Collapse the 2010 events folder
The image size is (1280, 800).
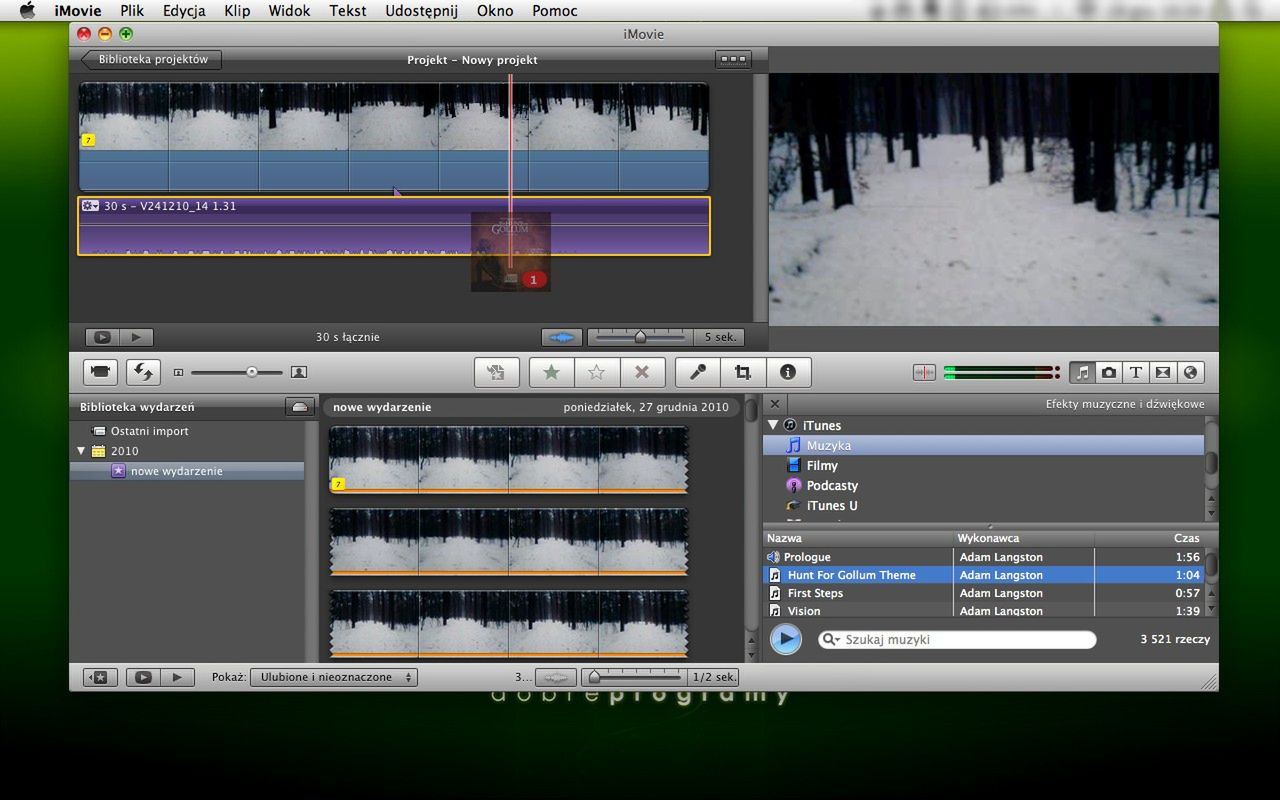tap(81, 451)
